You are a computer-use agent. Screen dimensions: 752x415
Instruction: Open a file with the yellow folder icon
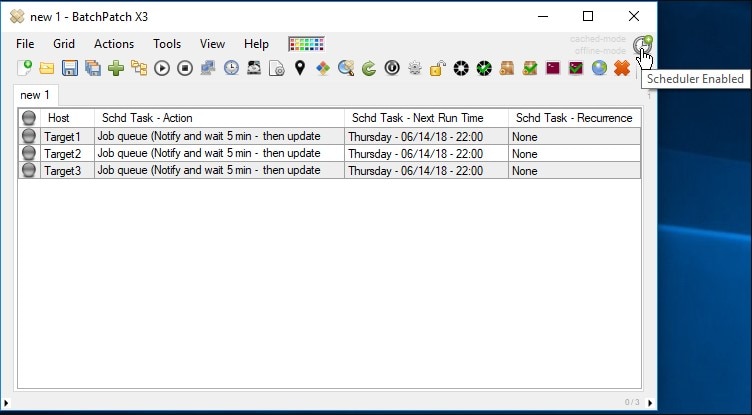click(47, 68)
